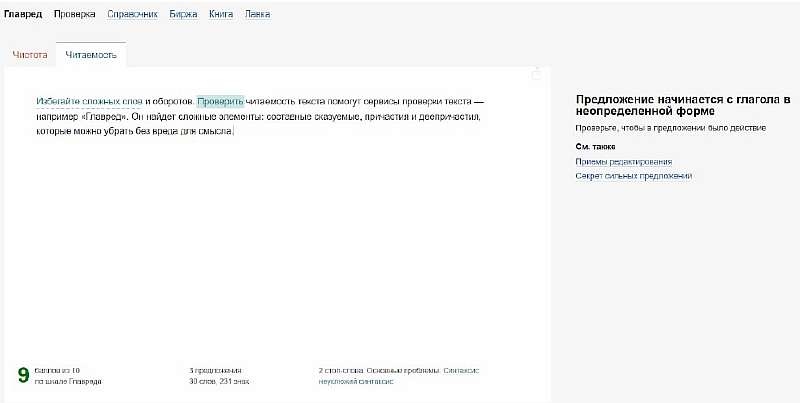Select the Читаемость tab
This screenshot has height=403, width=800.
tap(91, 55)
